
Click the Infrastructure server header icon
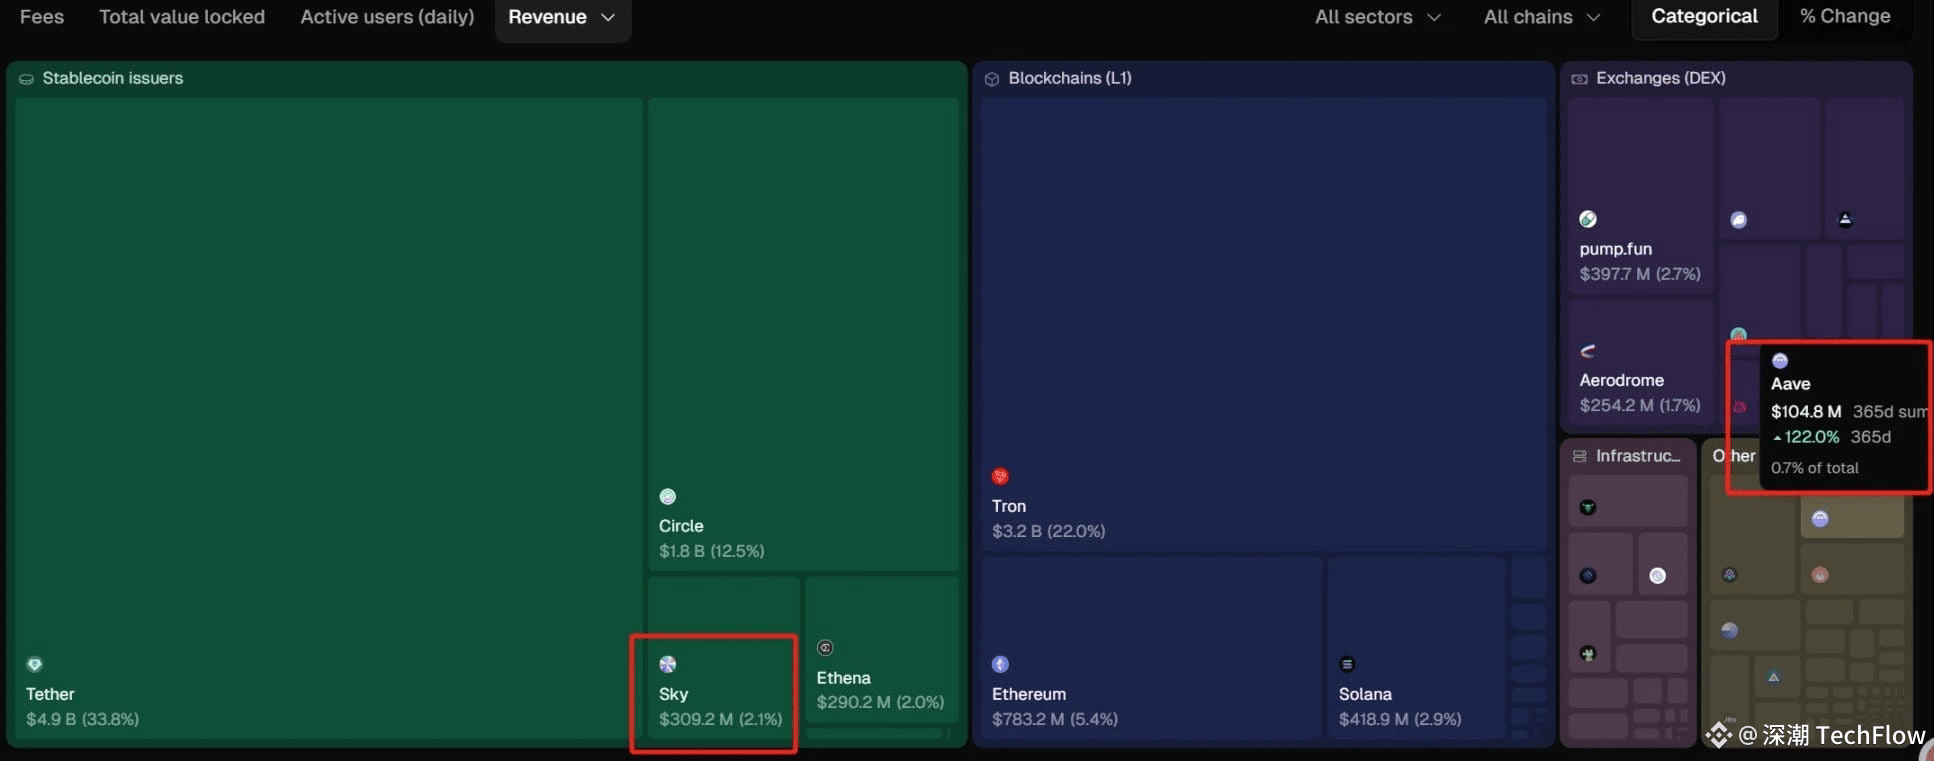click(x=1579, y=456)
